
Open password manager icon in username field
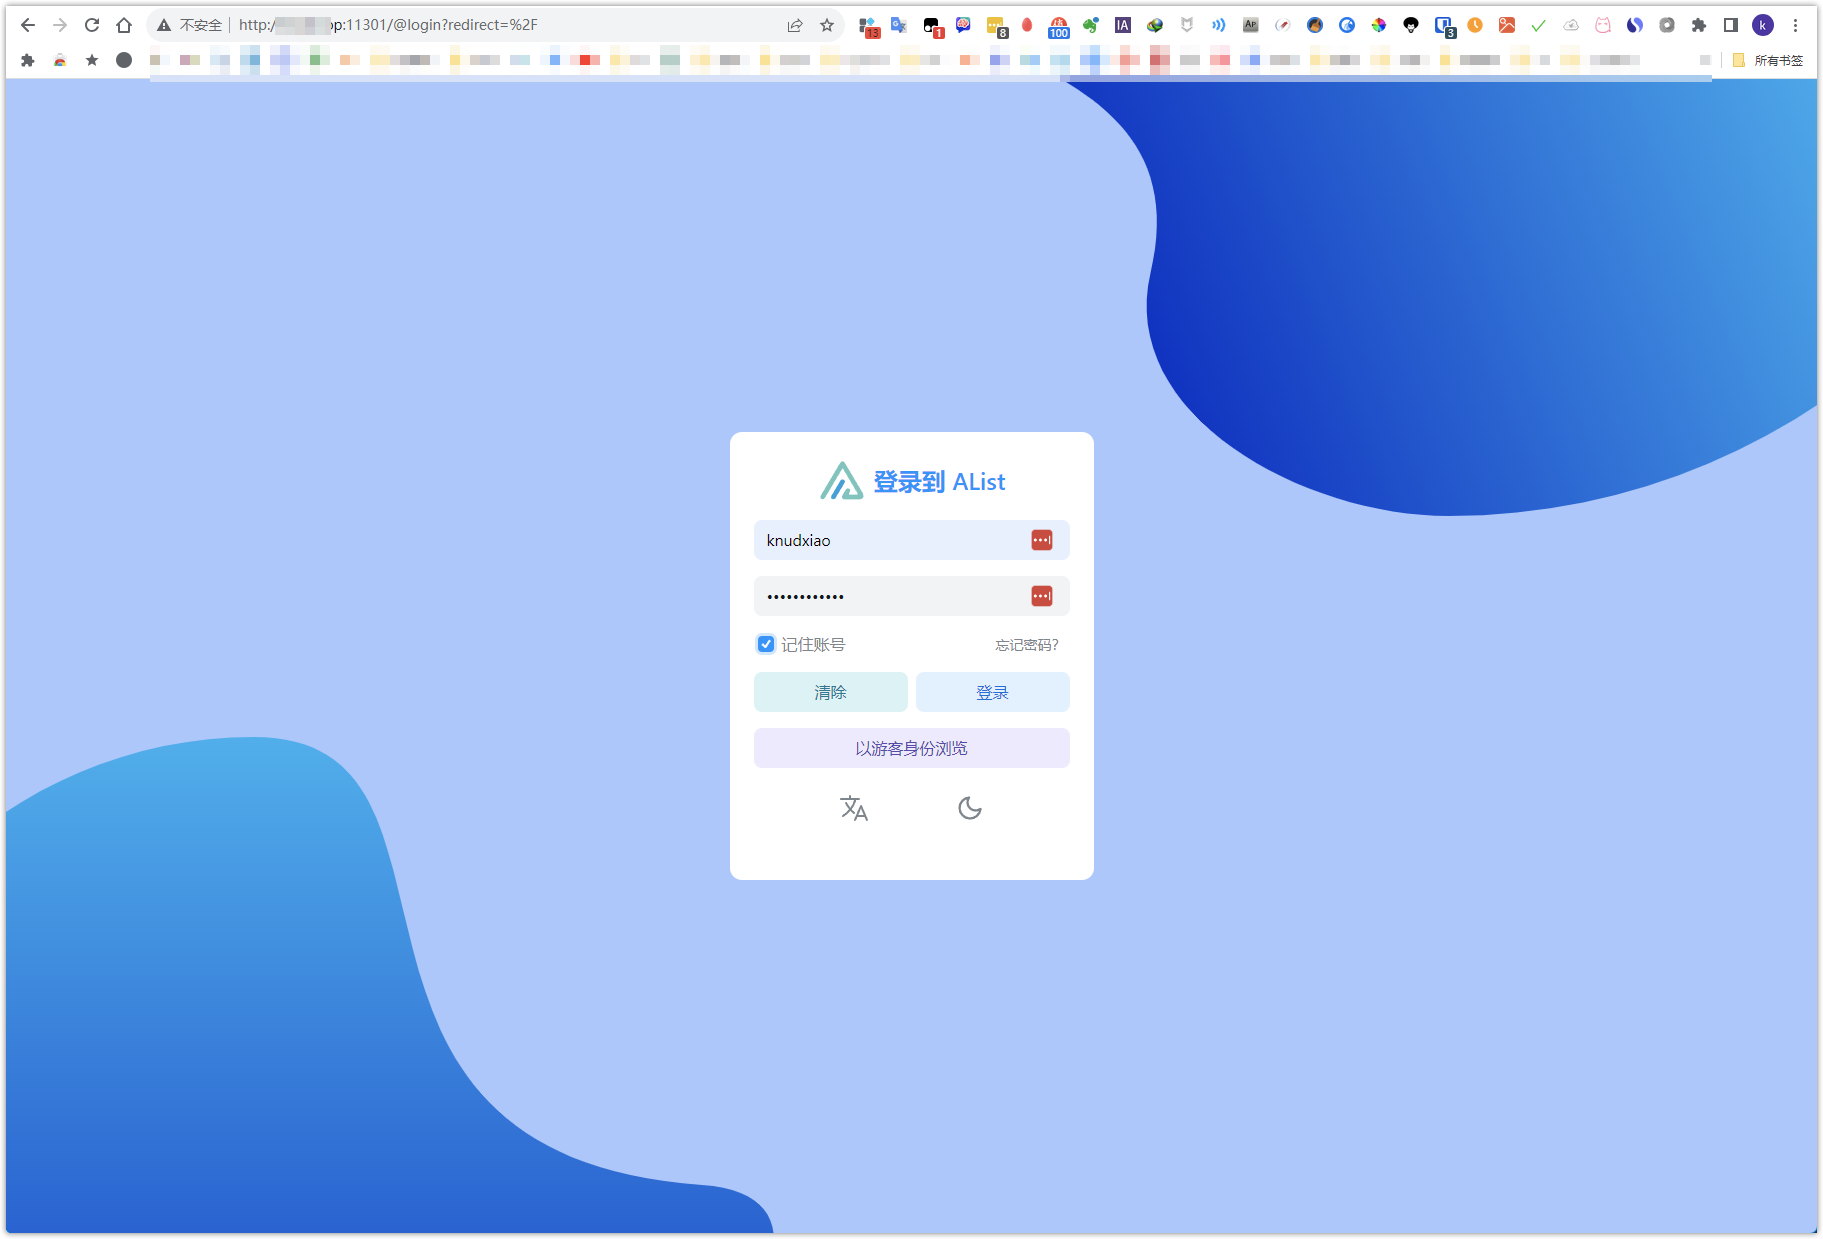point(1042,540)
